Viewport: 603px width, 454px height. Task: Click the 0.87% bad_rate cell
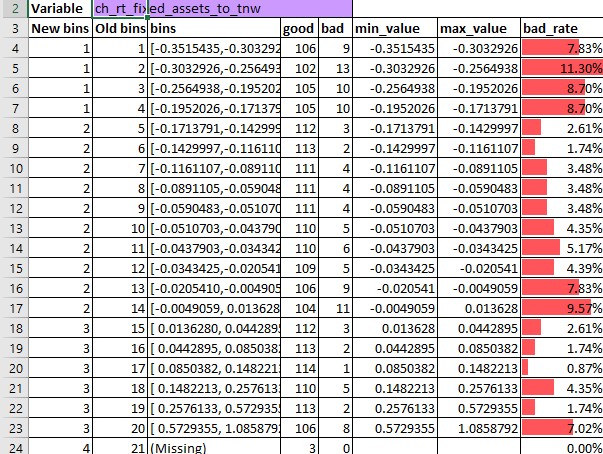click(x=562, y=368)
